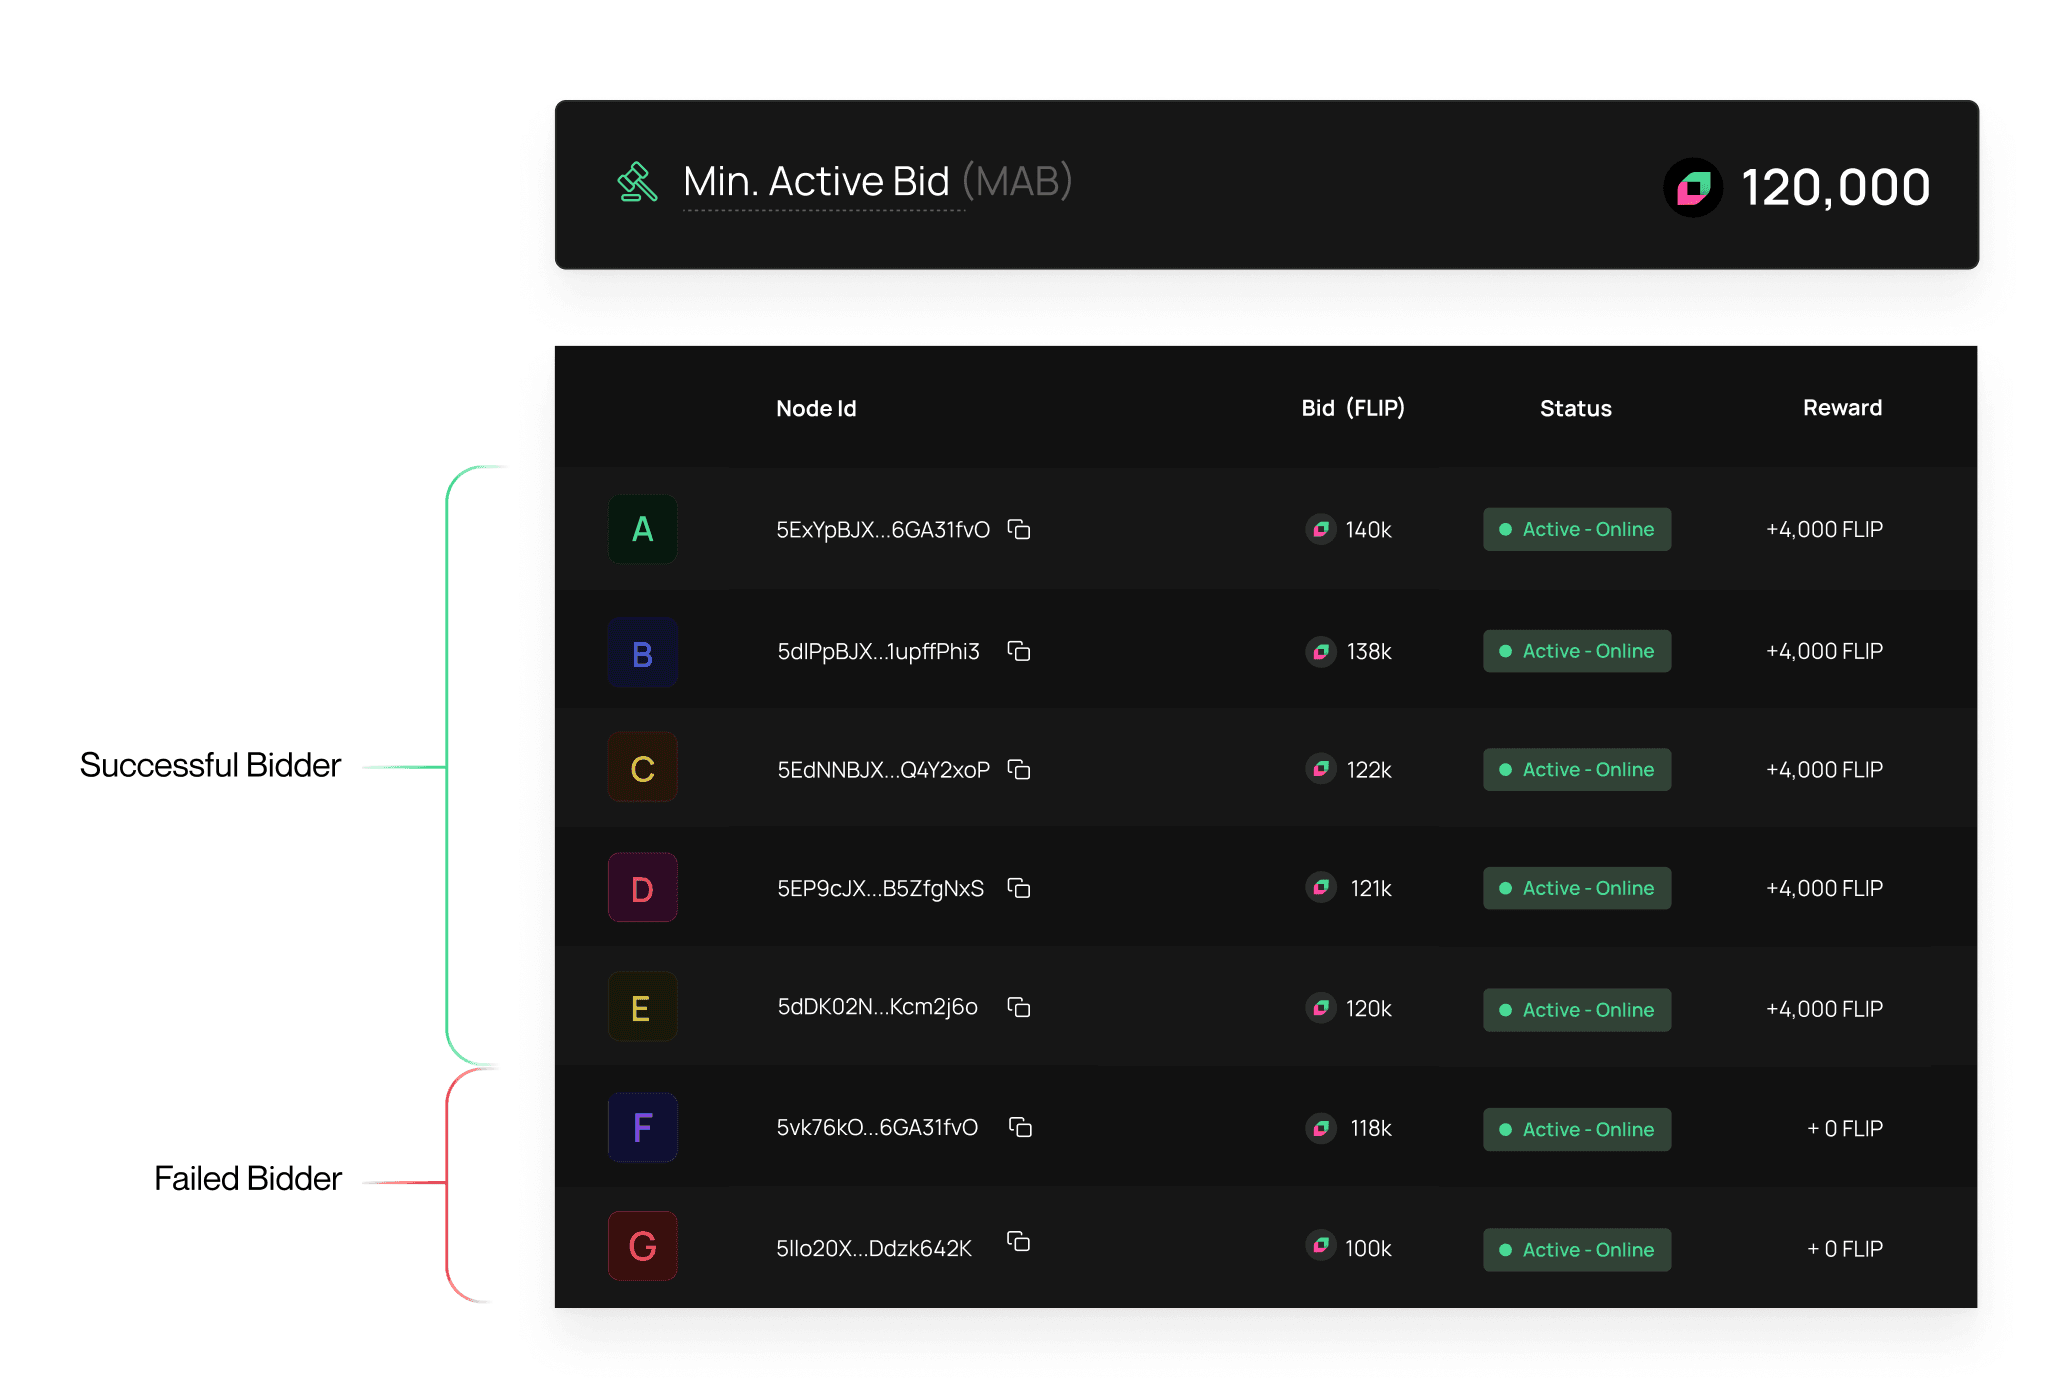Copy node ID 5ExYpBJX...6GA31fvO
2060x1400 pixels.
(1018, 529)
